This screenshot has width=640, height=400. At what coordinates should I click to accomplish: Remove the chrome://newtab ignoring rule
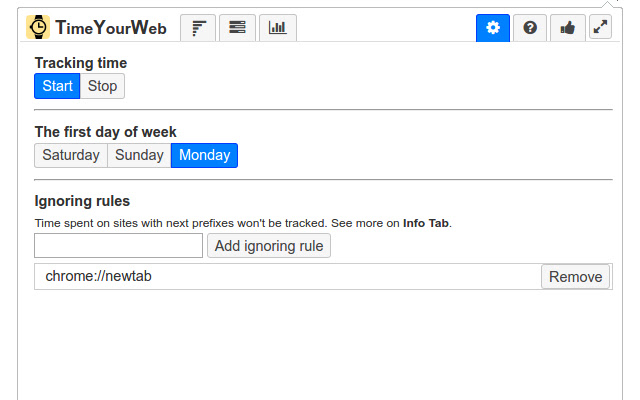coord(576,277)
